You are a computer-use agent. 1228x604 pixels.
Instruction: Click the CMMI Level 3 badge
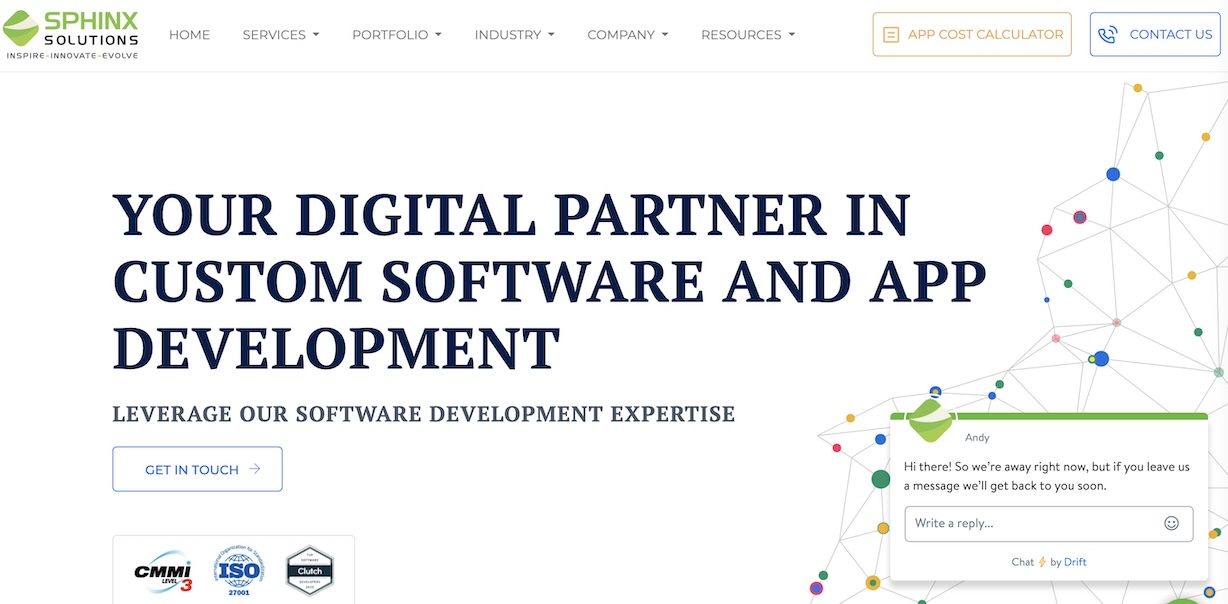tap(163, 571)
